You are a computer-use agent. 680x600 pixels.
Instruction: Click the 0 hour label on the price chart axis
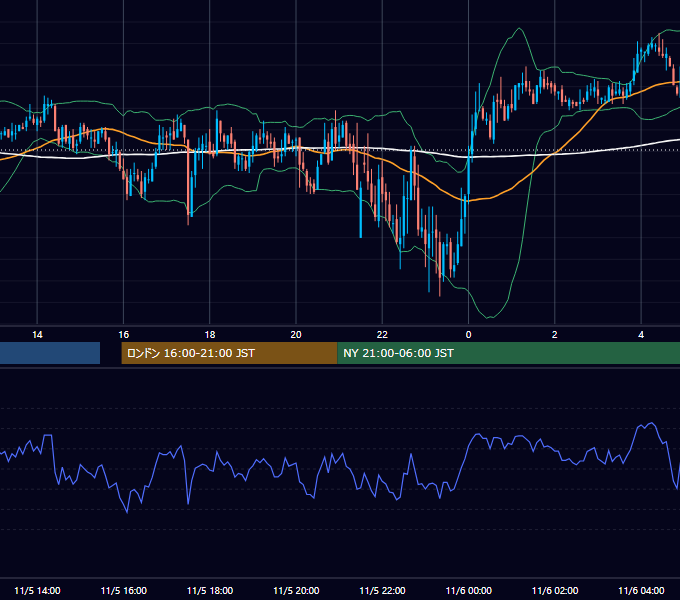[x=468, y=335]
